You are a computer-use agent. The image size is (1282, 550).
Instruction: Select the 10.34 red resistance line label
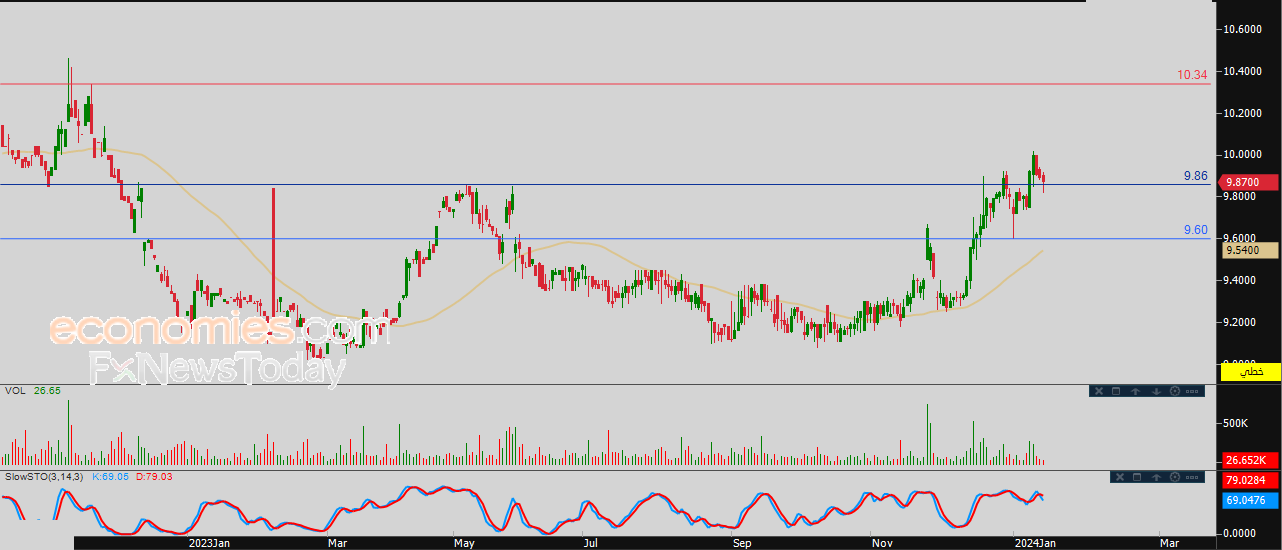click(1192, 75)
